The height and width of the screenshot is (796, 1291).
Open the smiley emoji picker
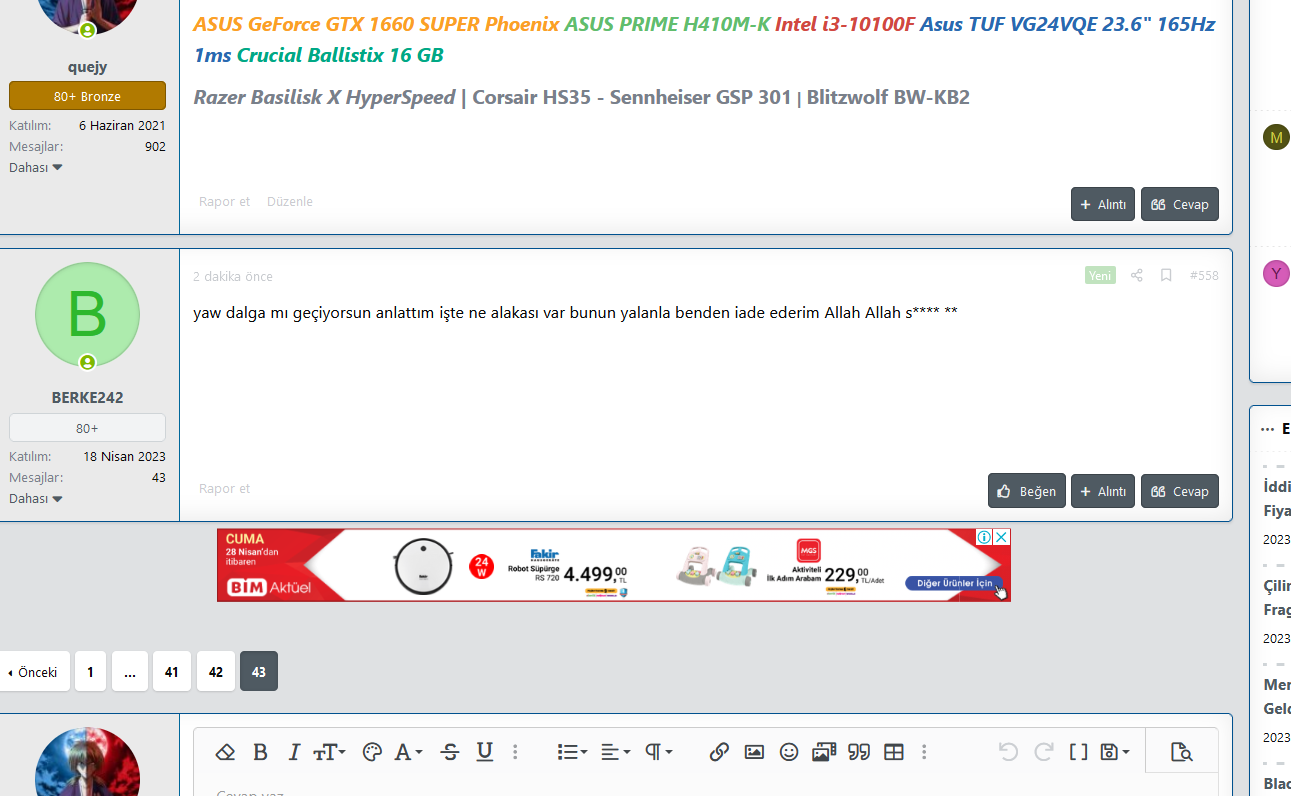coord(789,752)
